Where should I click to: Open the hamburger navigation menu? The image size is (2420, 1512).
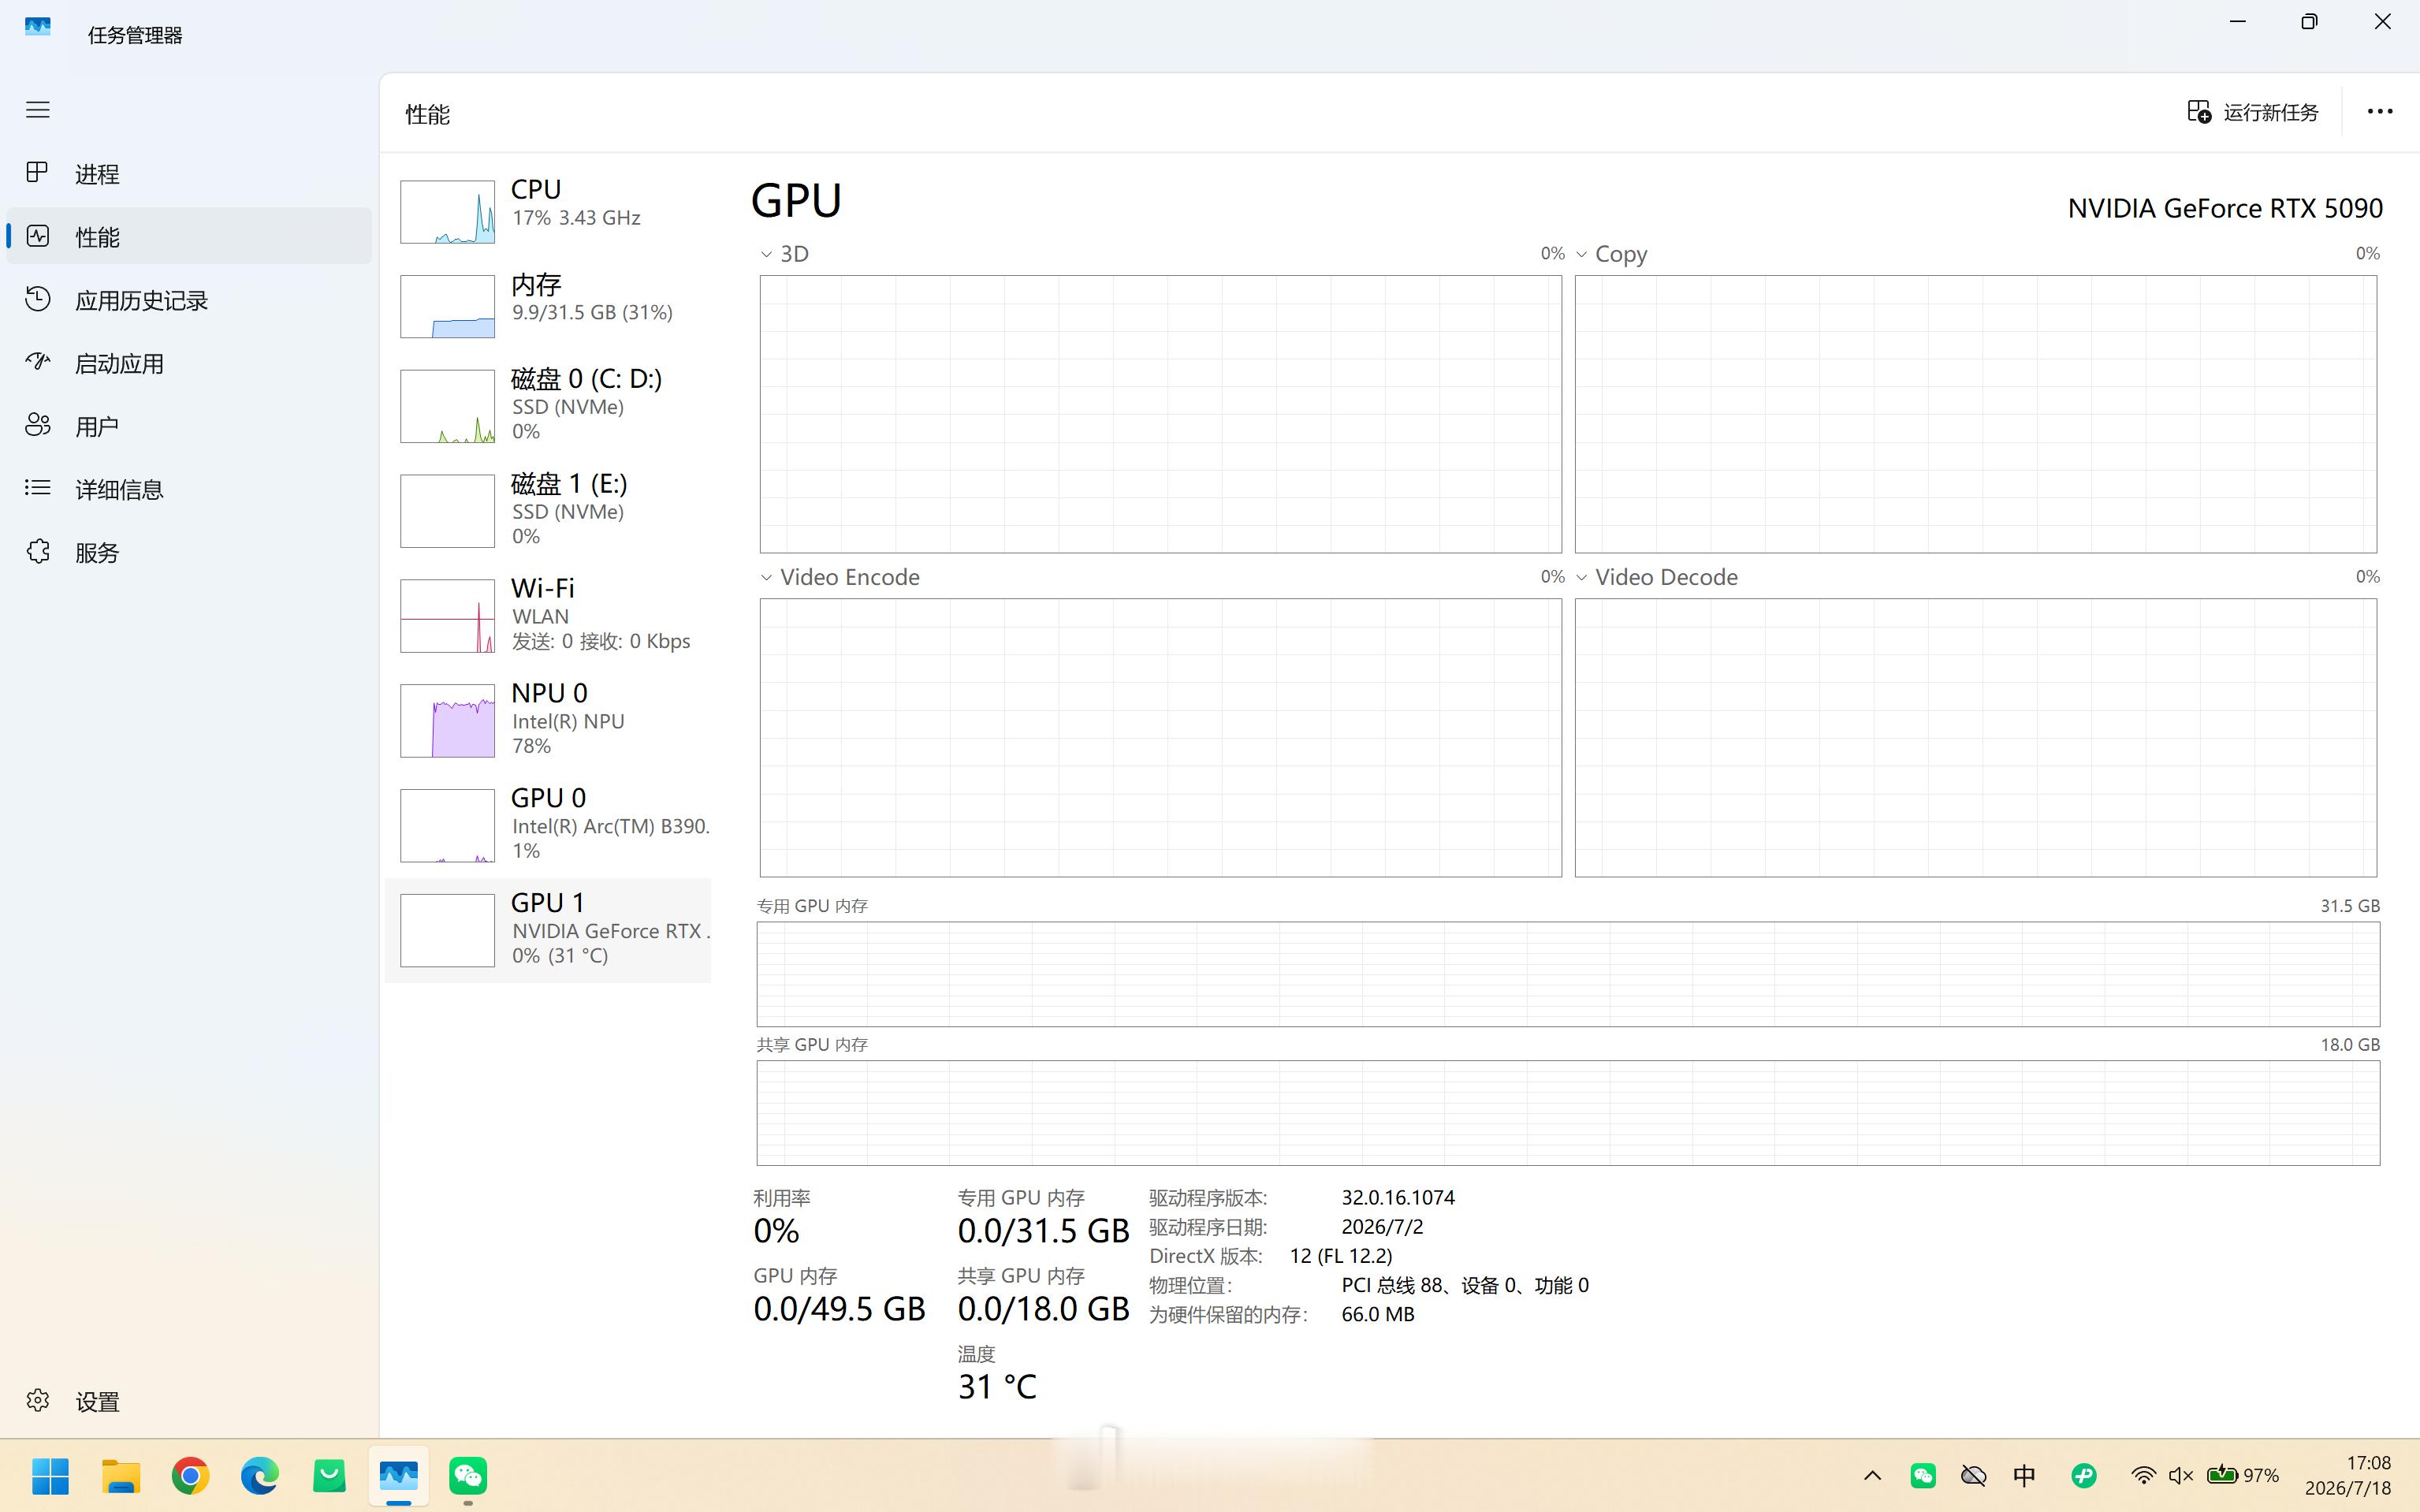tap(38, 110)
